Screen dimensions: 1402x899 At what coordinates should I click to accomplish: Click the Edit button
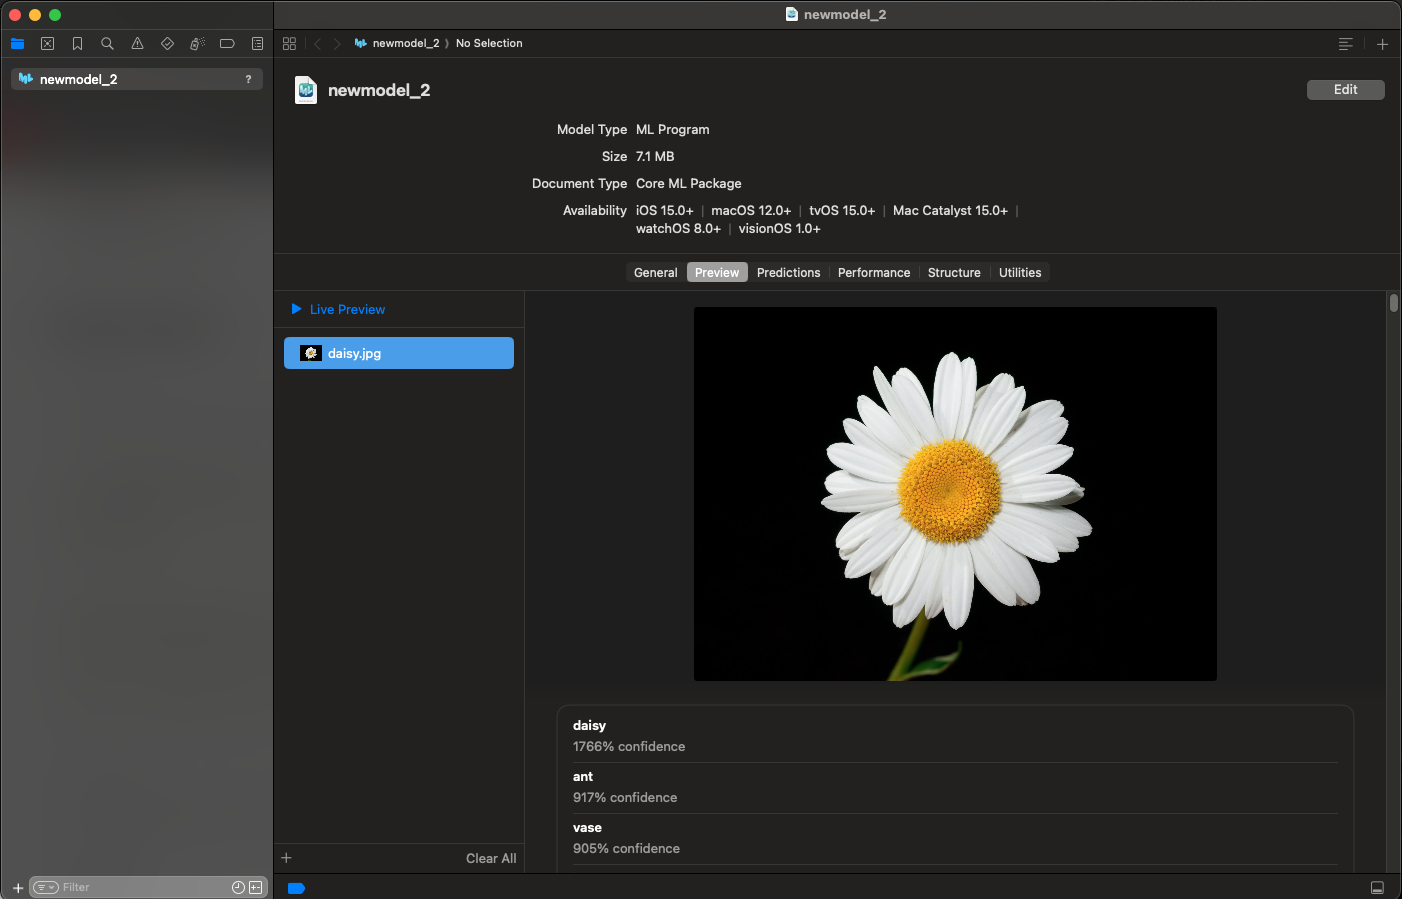coord(1345,90)
